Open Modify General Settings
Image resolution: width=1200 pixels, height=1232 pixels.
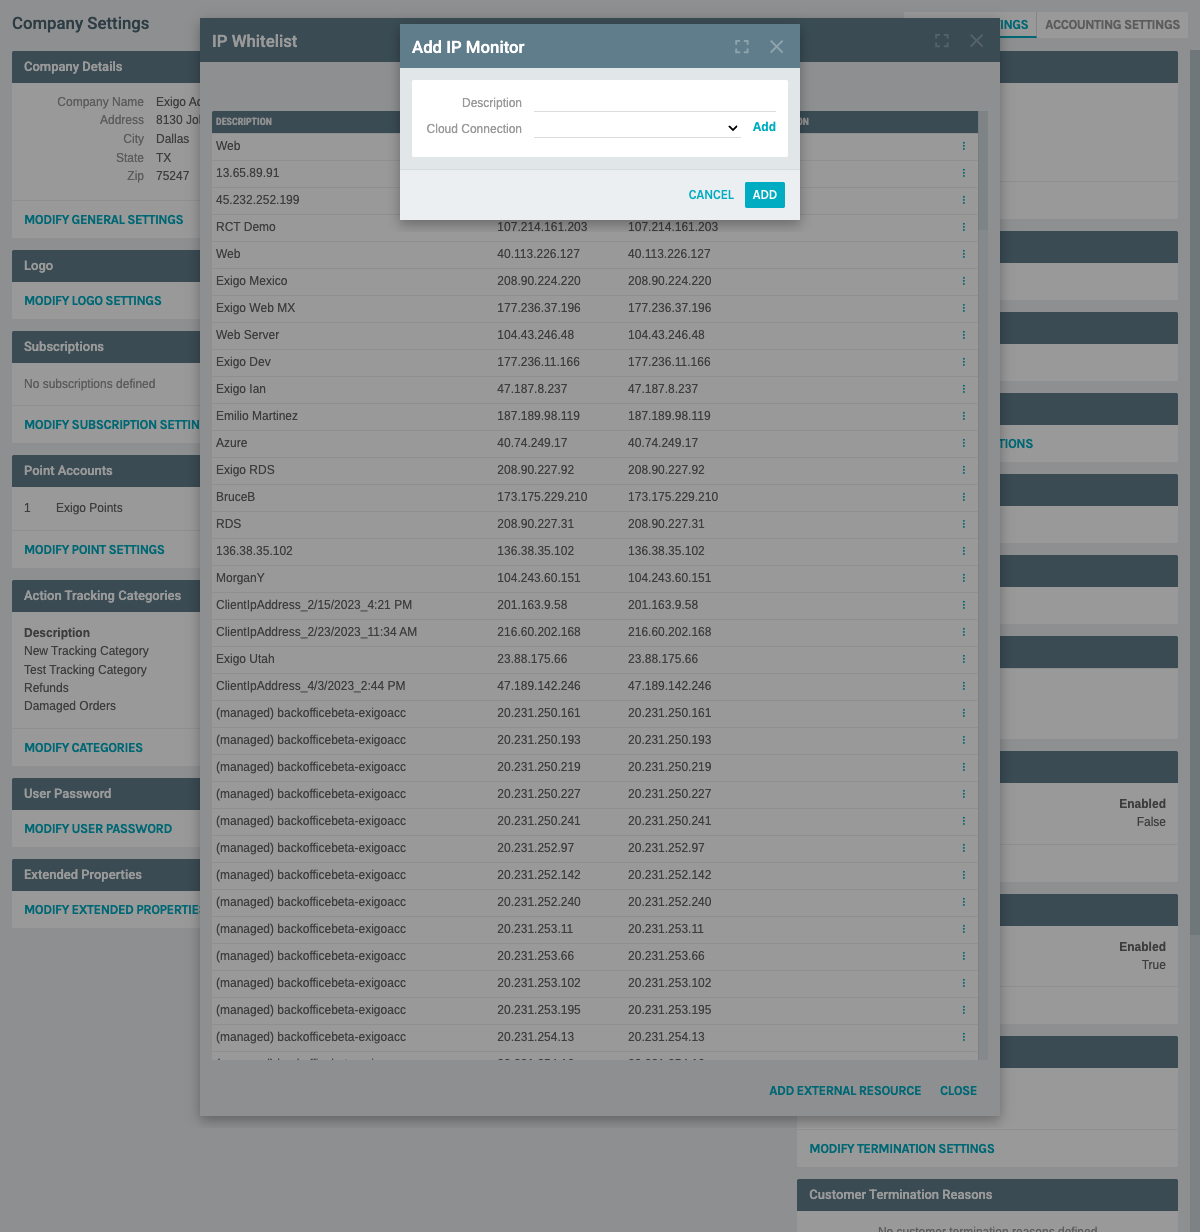pos(103,219)
